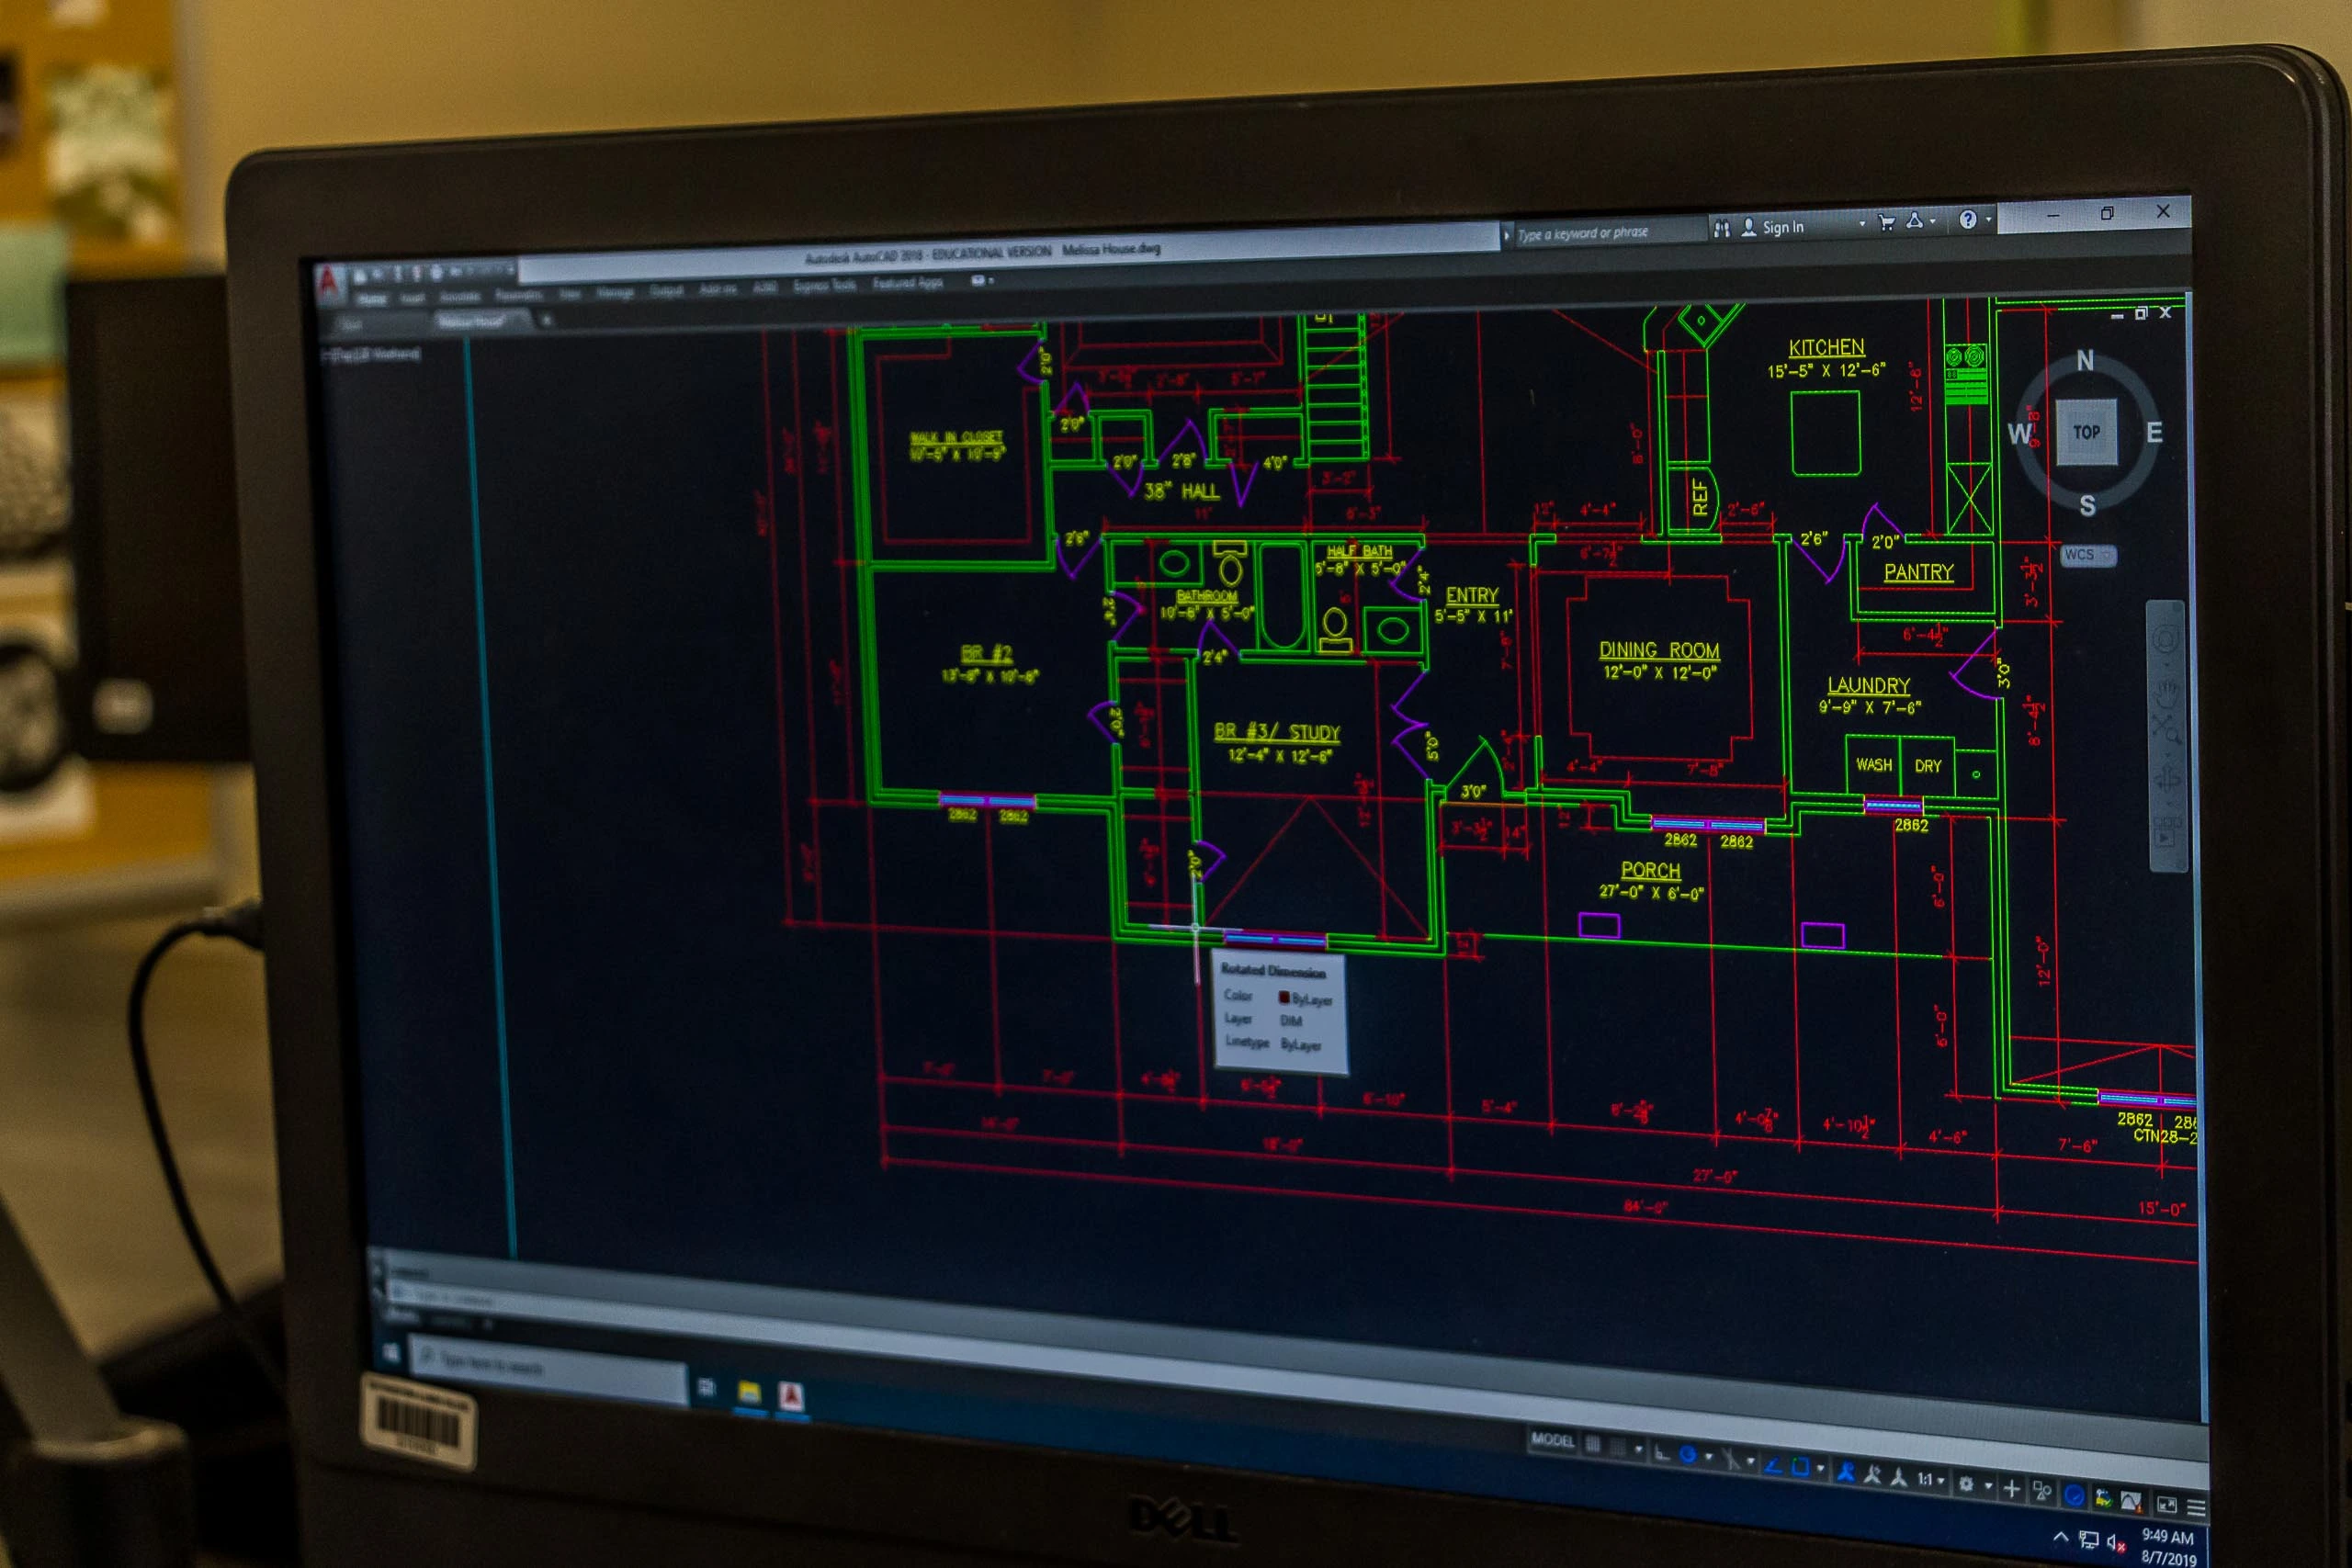Click the status bar Customization hamburger icon
The height and width of the screenshot is (1568, 2352).
2196,1507
